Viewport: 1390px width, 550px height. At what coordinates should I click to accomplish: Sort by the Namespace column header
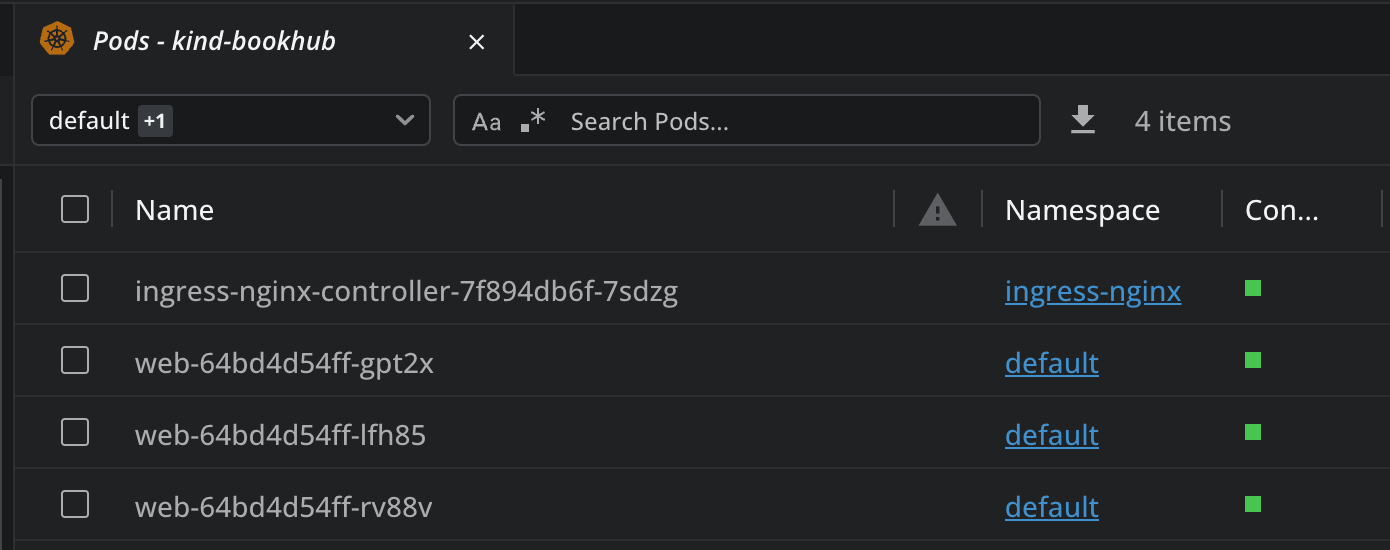tap(1082, 210)
